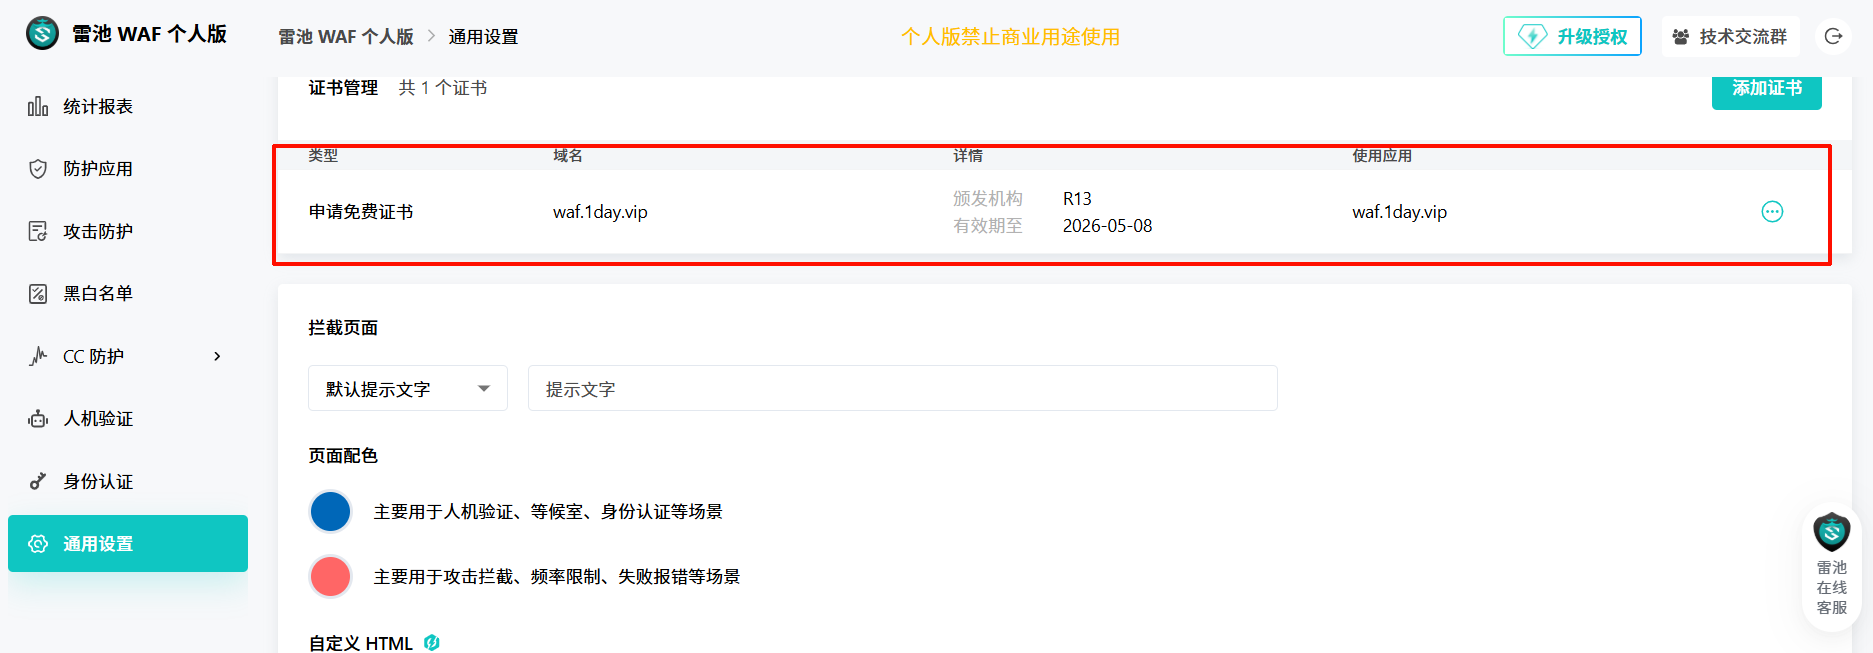Select 防护应用 in the sidebar

(x=97, y=168)
